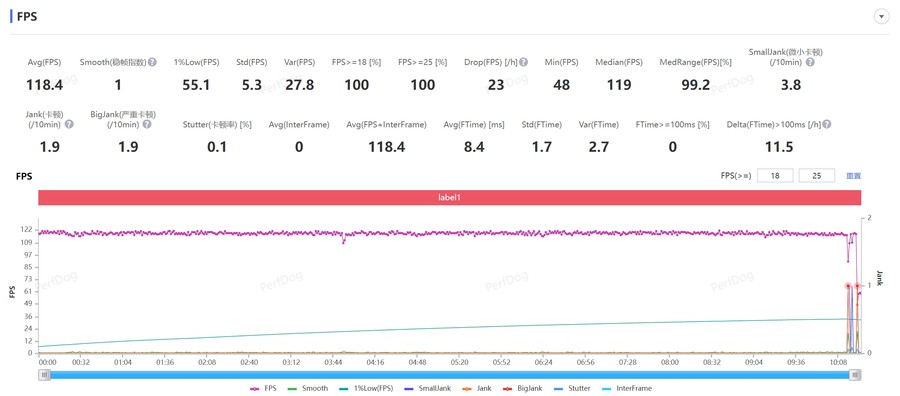This screenshot has width=900, height=396.
Task: Open help icon beside Drop(FPS) [/h]
Action: coord(524,62)
